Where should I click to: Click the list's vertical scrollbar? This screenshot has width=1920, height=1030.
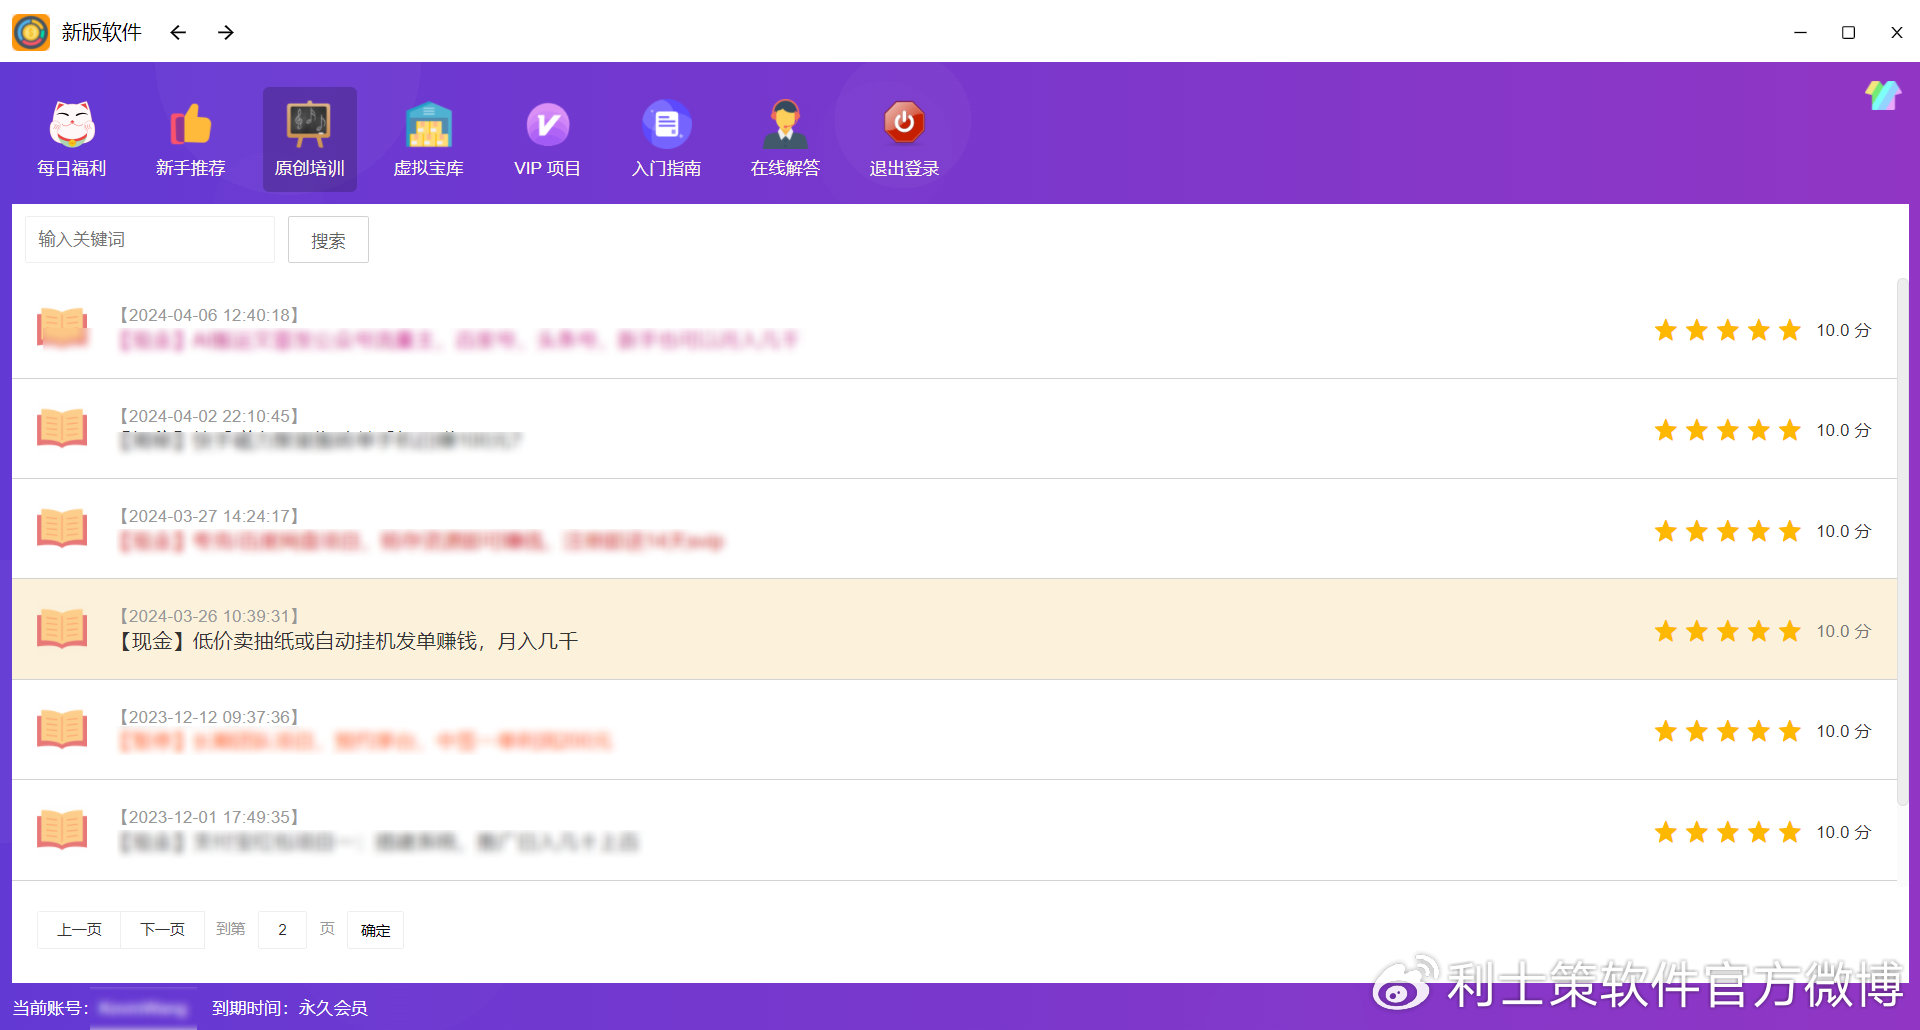[x=1902, y=540]
